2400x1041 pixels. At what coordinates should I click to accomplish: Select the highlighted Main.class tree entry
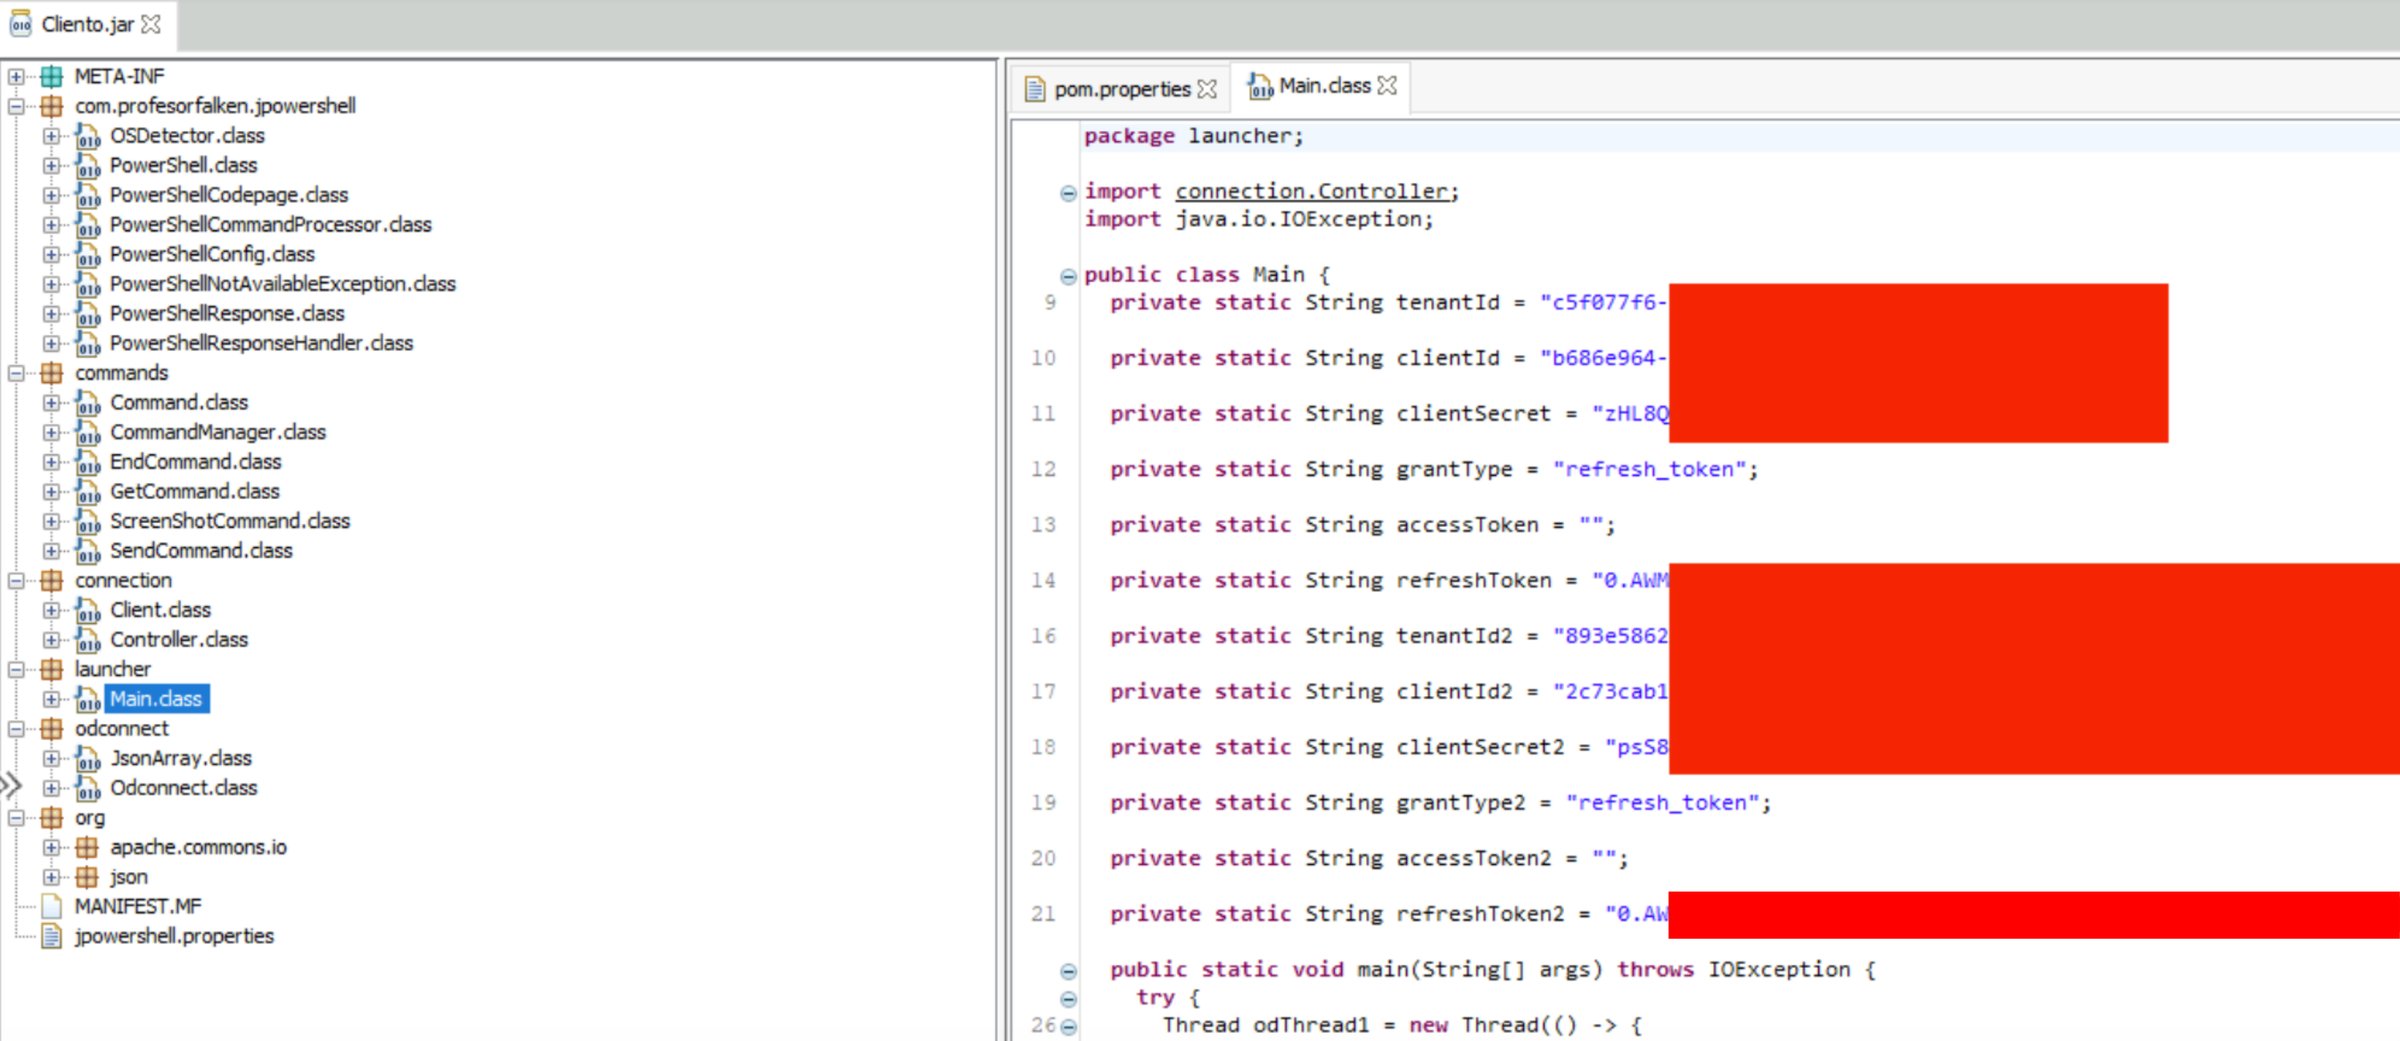(x=155, y=699)
